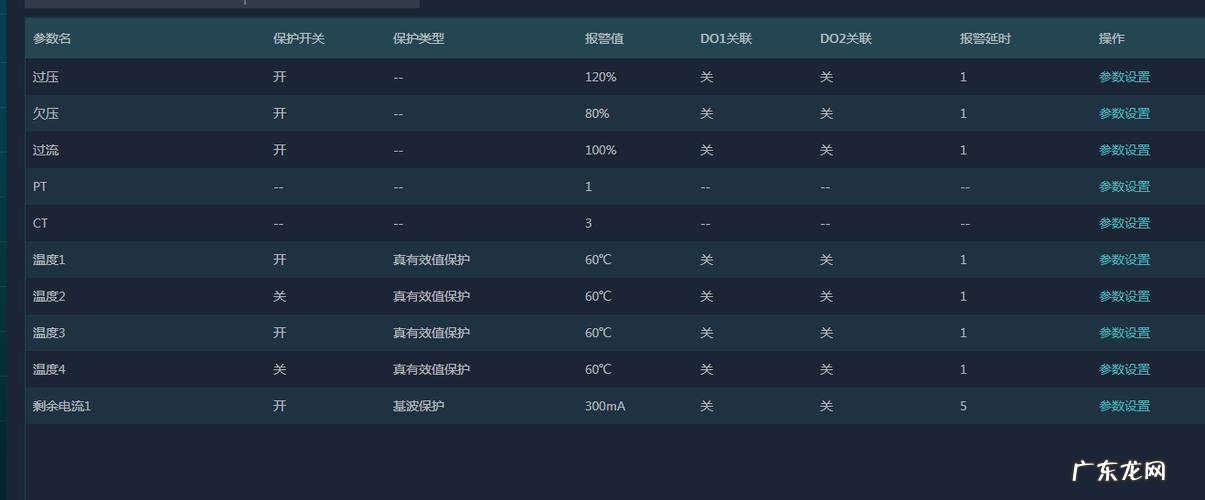Open 参数设置 for the 过压 row

coord(1124,77)
